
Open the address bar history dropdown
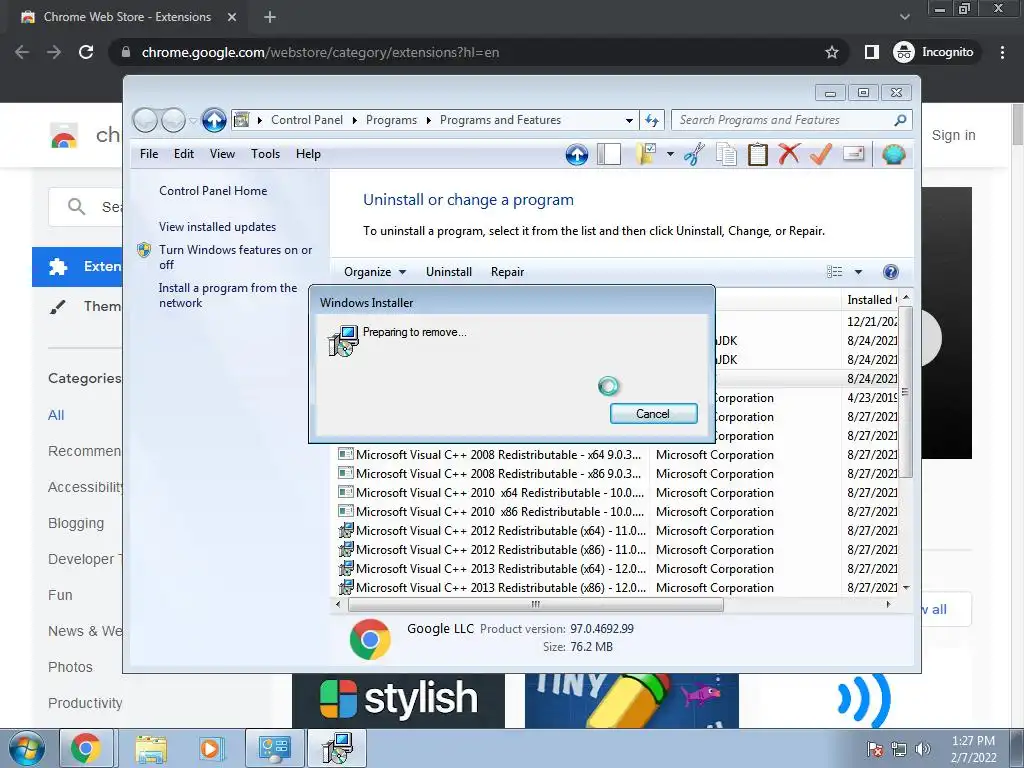click(629, 120)
